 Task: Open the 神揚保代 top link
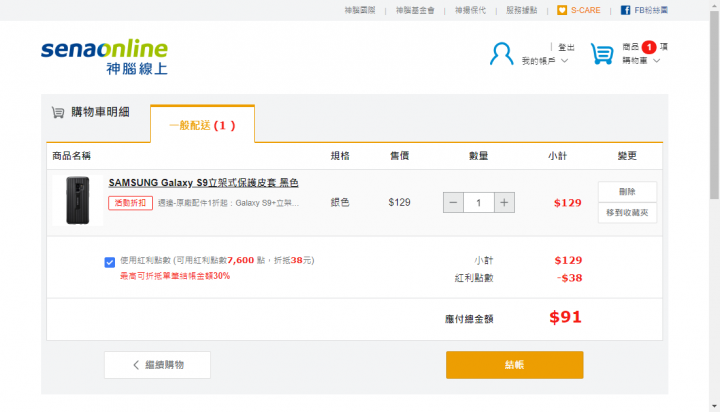click(470, 10)
